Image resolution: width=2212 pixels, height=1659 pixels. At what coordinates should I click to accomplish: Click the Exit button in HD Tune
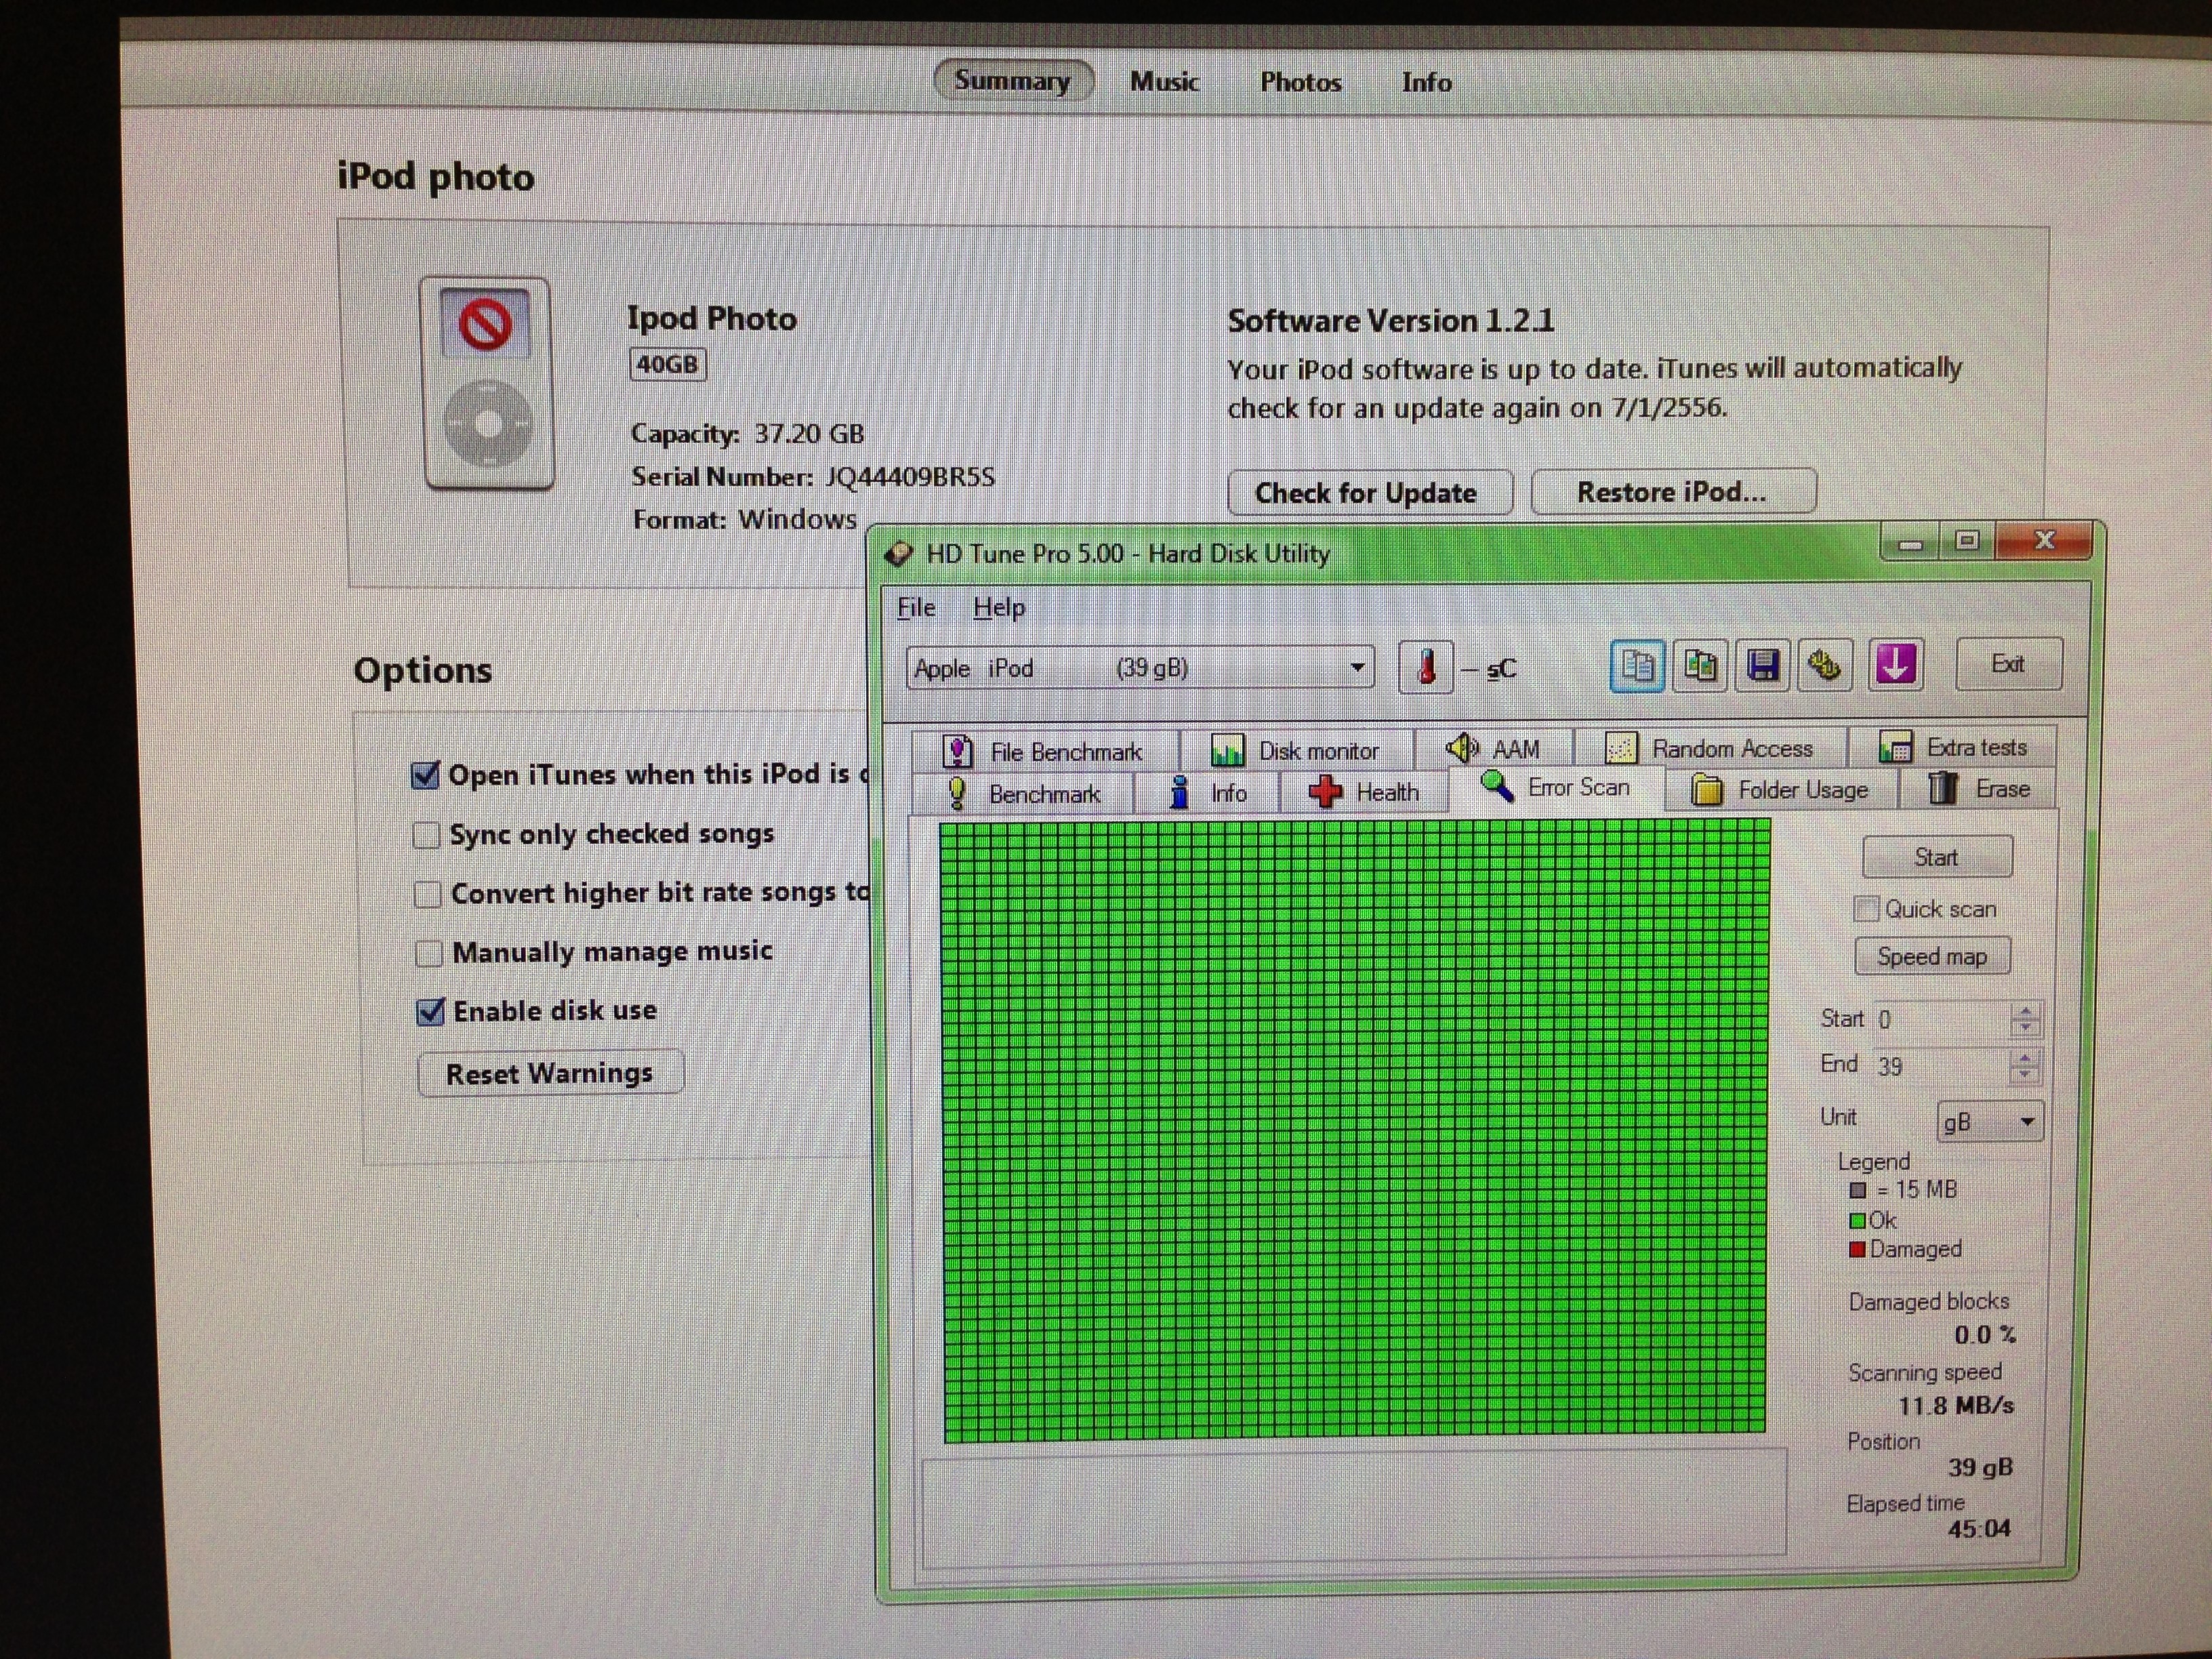pyautogui.click(x=2008, y=663)
